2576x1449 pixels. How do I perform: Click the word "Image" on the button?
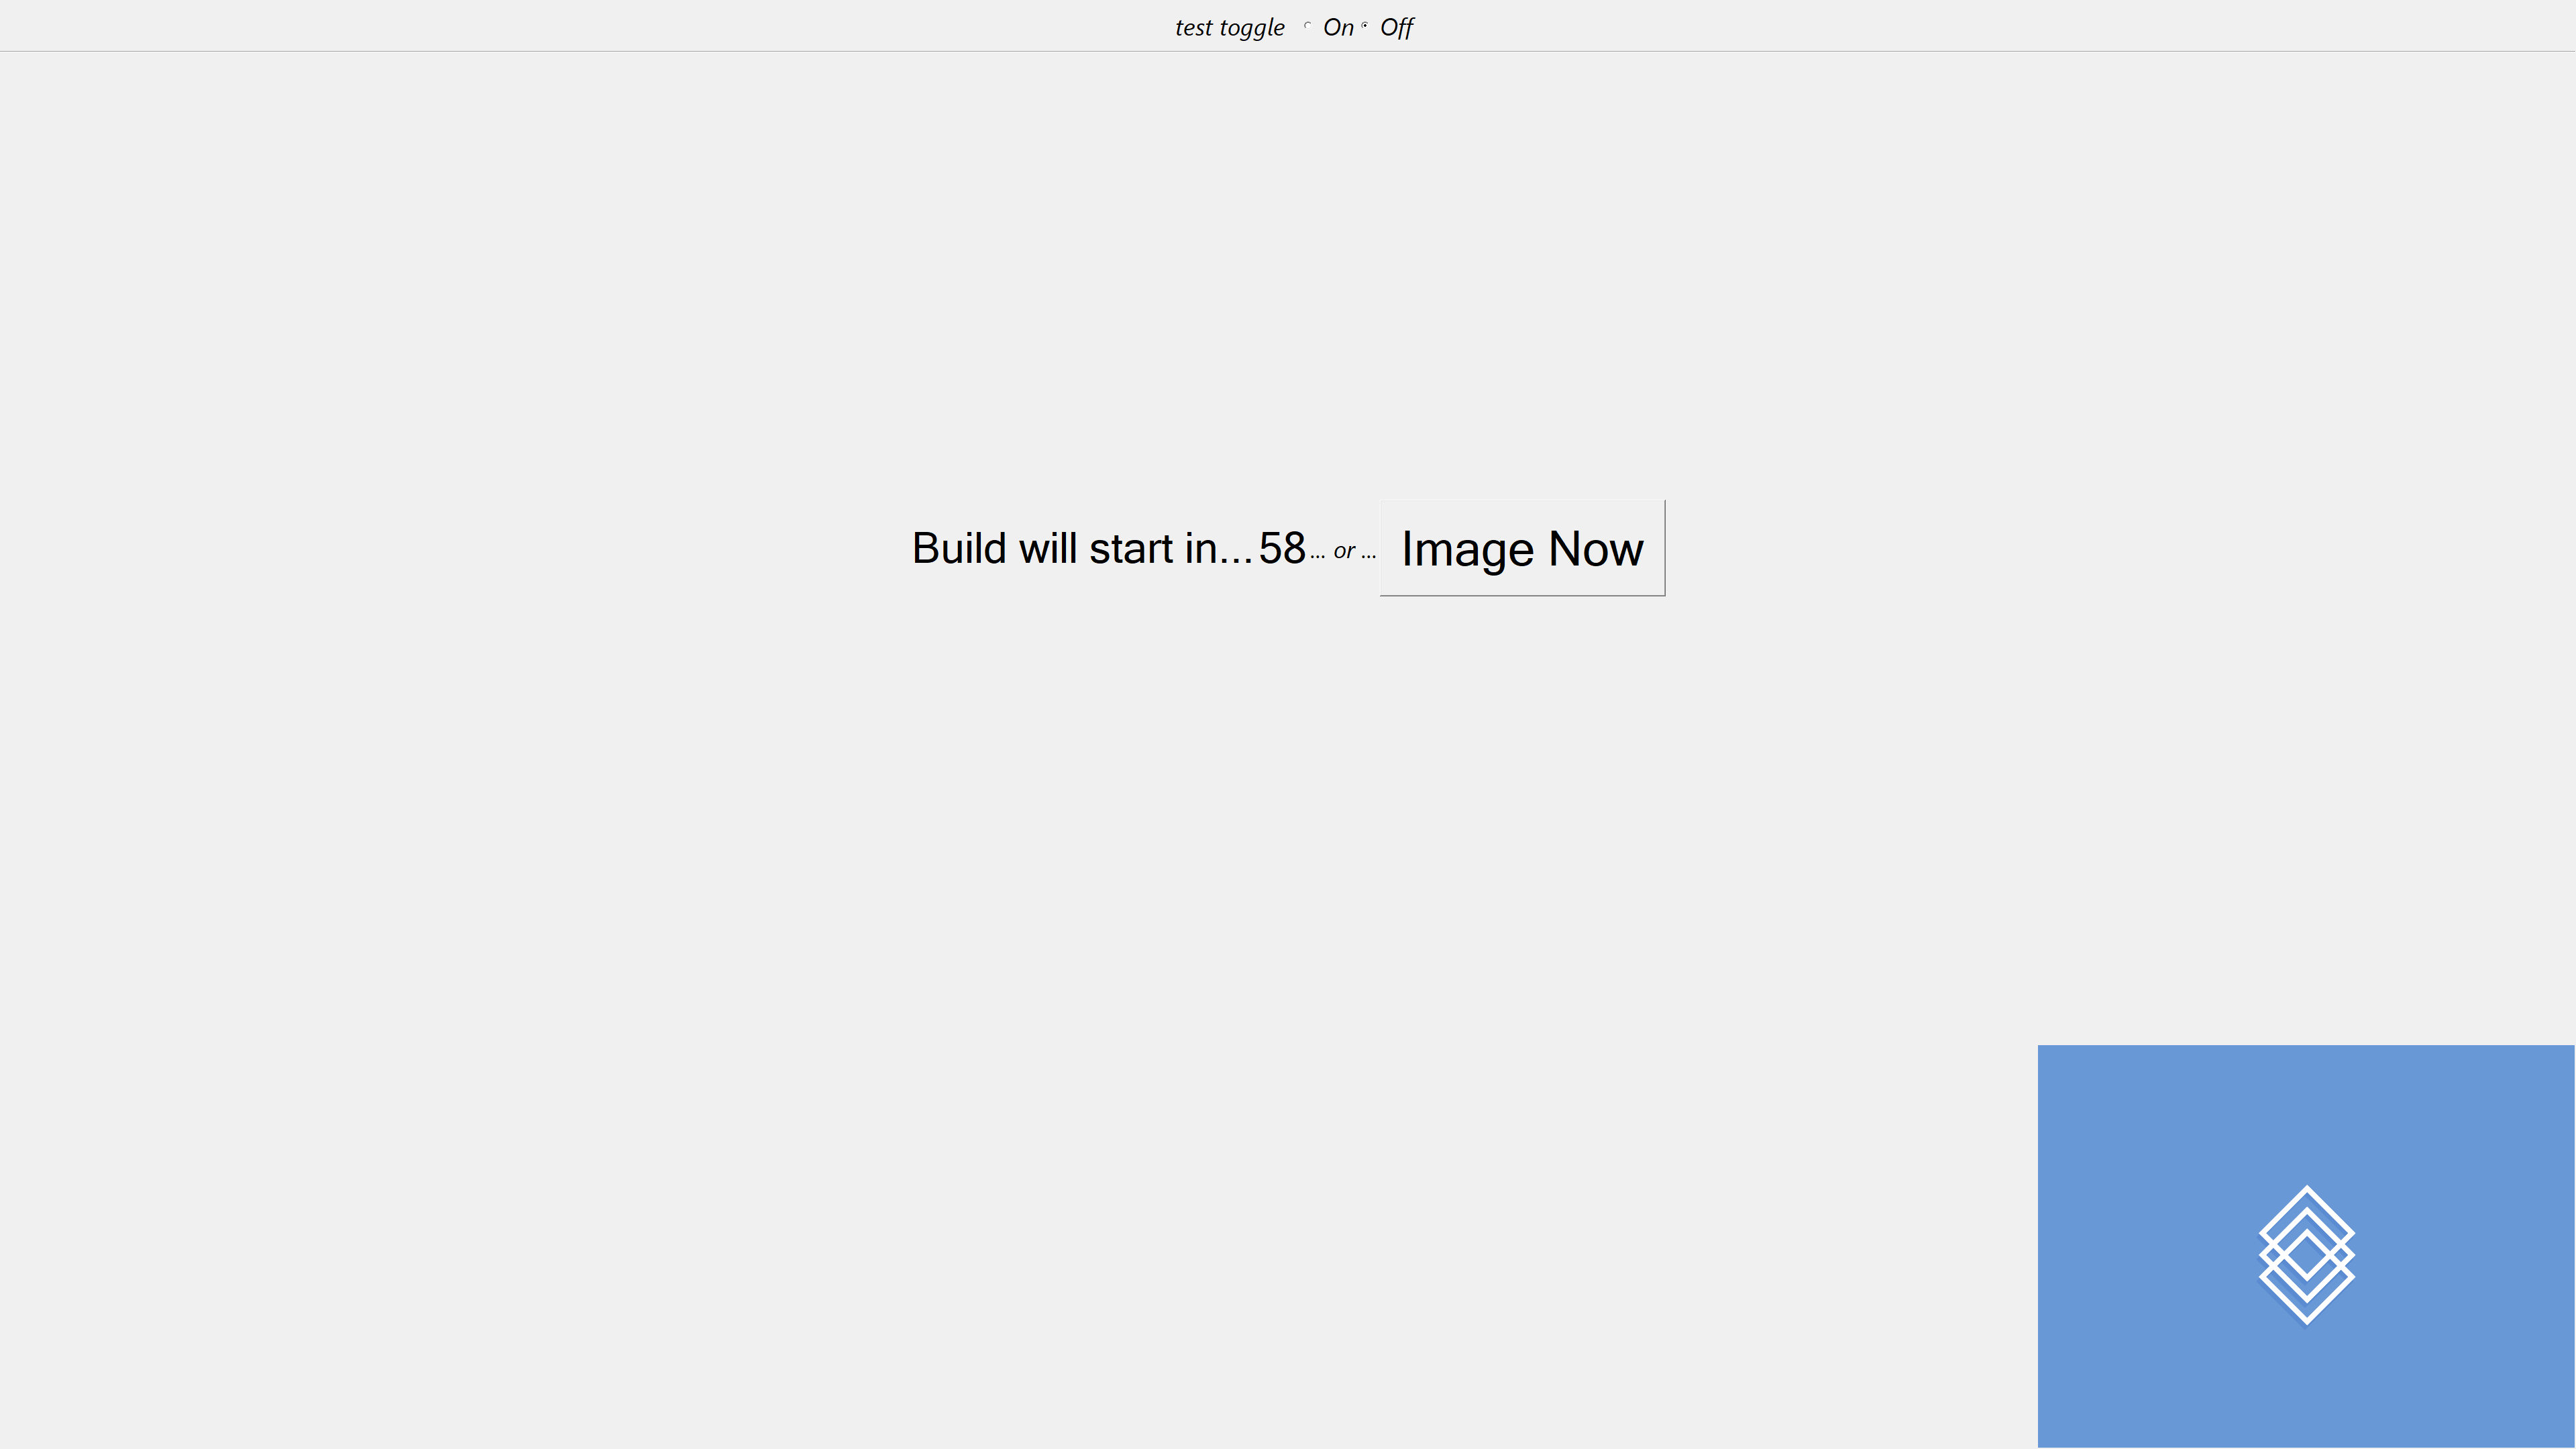pyautogui.click(x=1467, y=551)
